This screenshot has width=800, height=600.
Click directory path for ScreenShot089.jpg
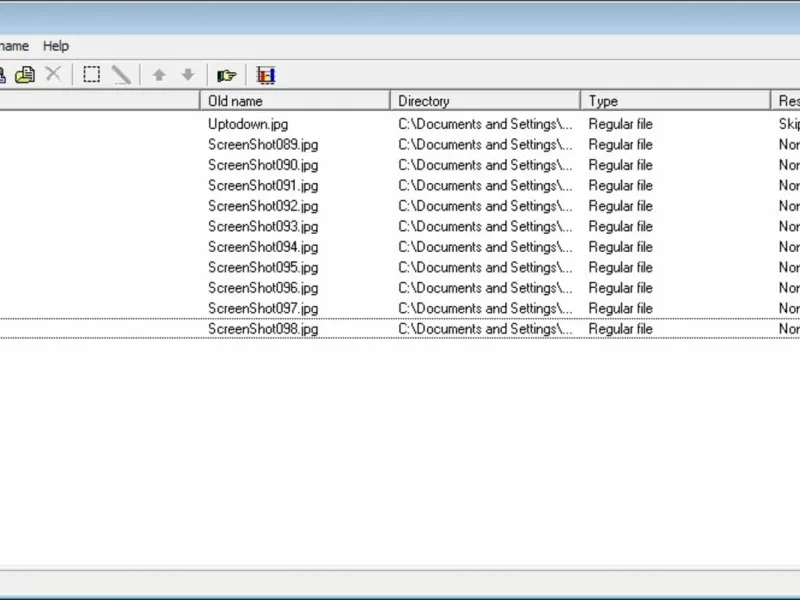point(485,145)
